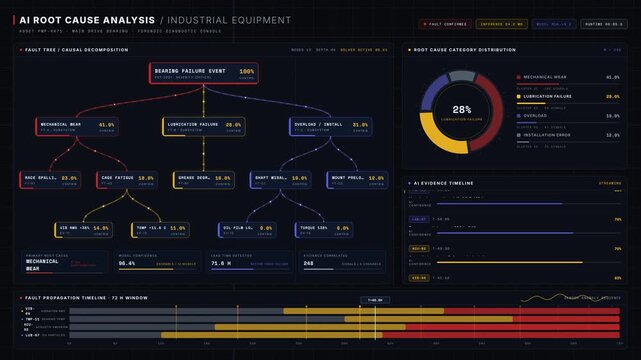
Task: Select the VIB-04 row label in propagation timeline
Action: pos(29,311)
